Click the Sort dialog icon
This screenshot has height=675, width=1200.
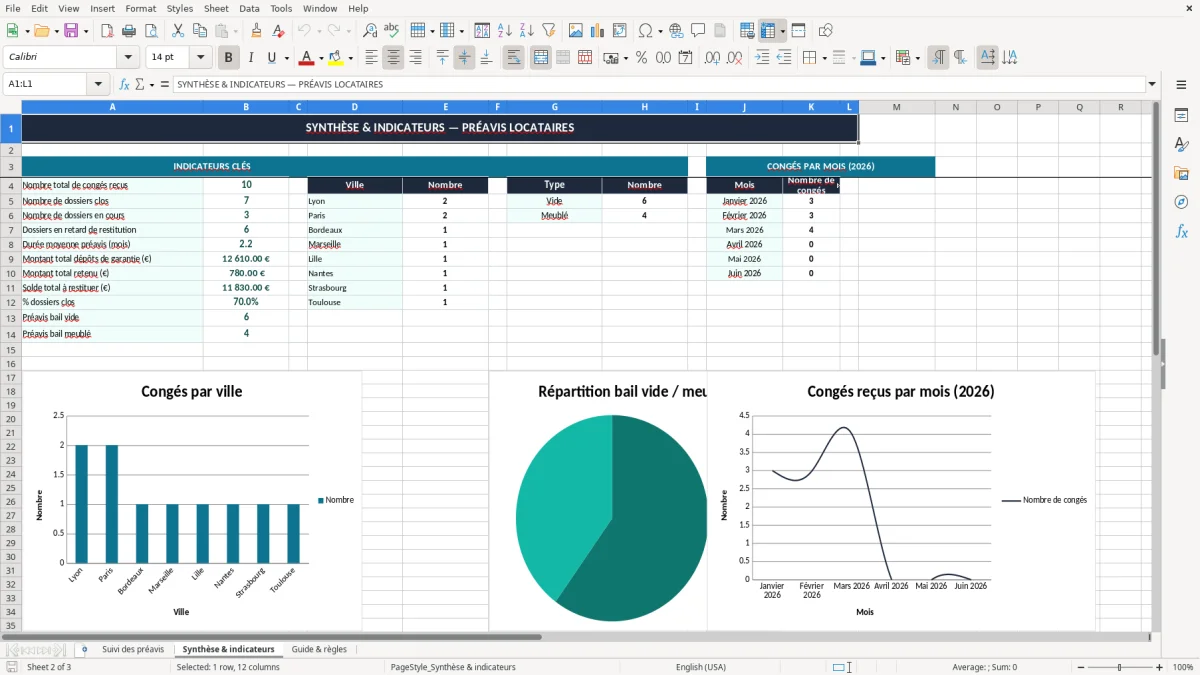coord(482,31)
